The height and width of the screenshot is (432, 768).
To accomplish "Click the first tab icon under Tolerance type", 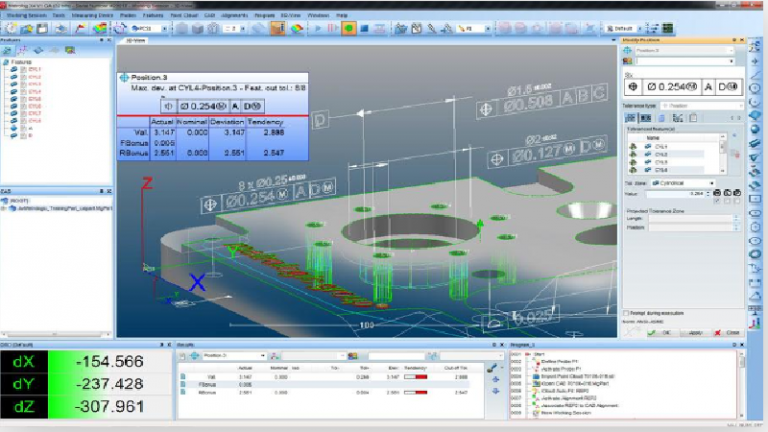I will point(630,118).
